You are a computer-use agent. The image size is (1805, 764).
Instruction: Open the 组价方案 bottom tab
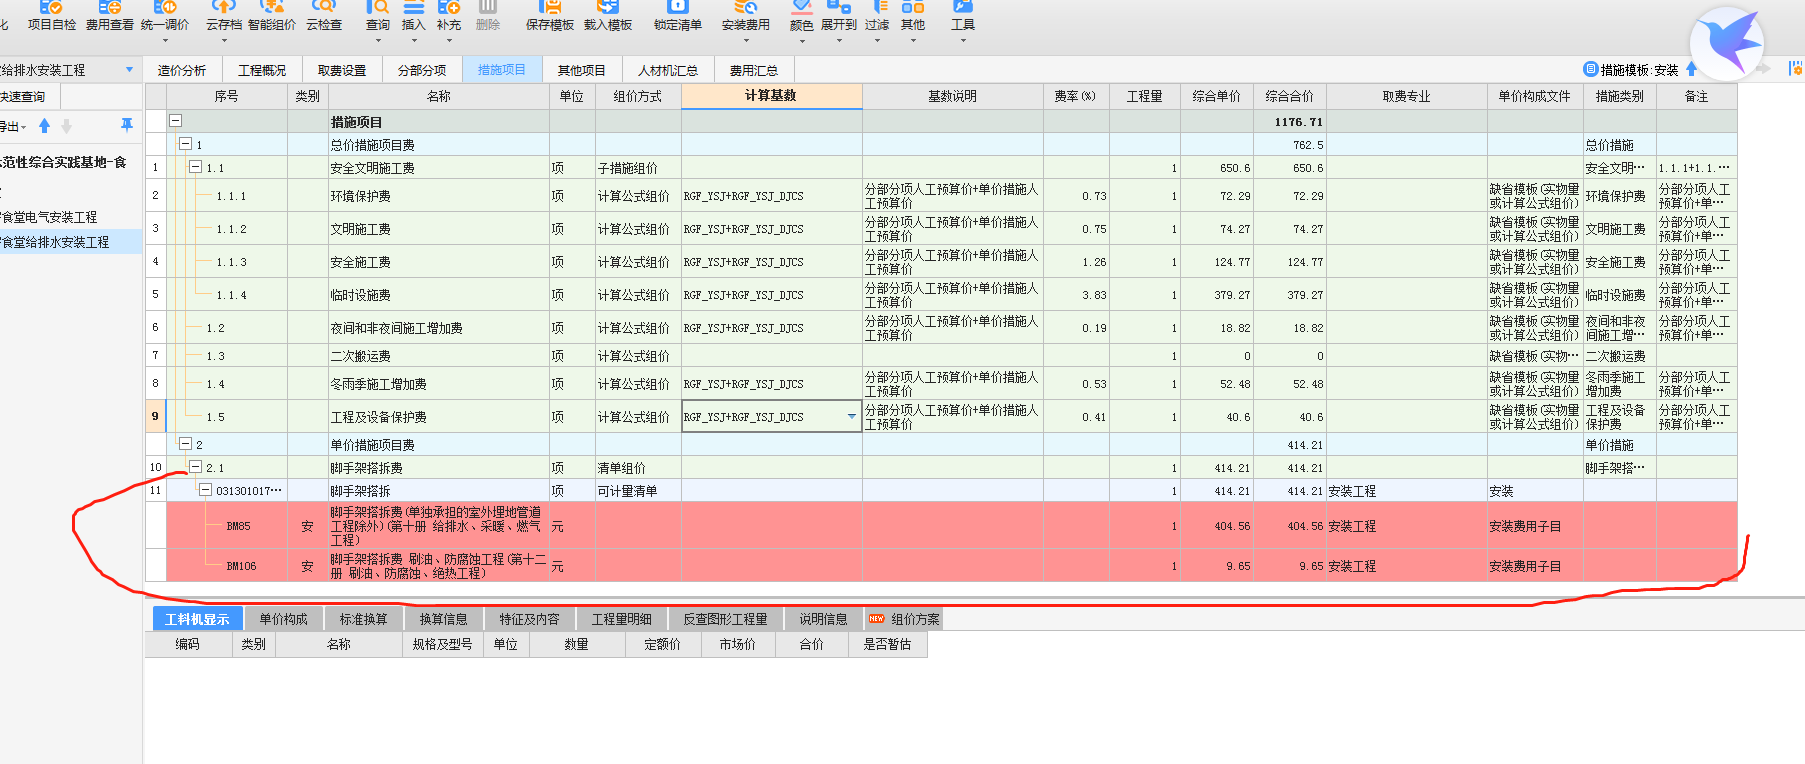point(905,619)
